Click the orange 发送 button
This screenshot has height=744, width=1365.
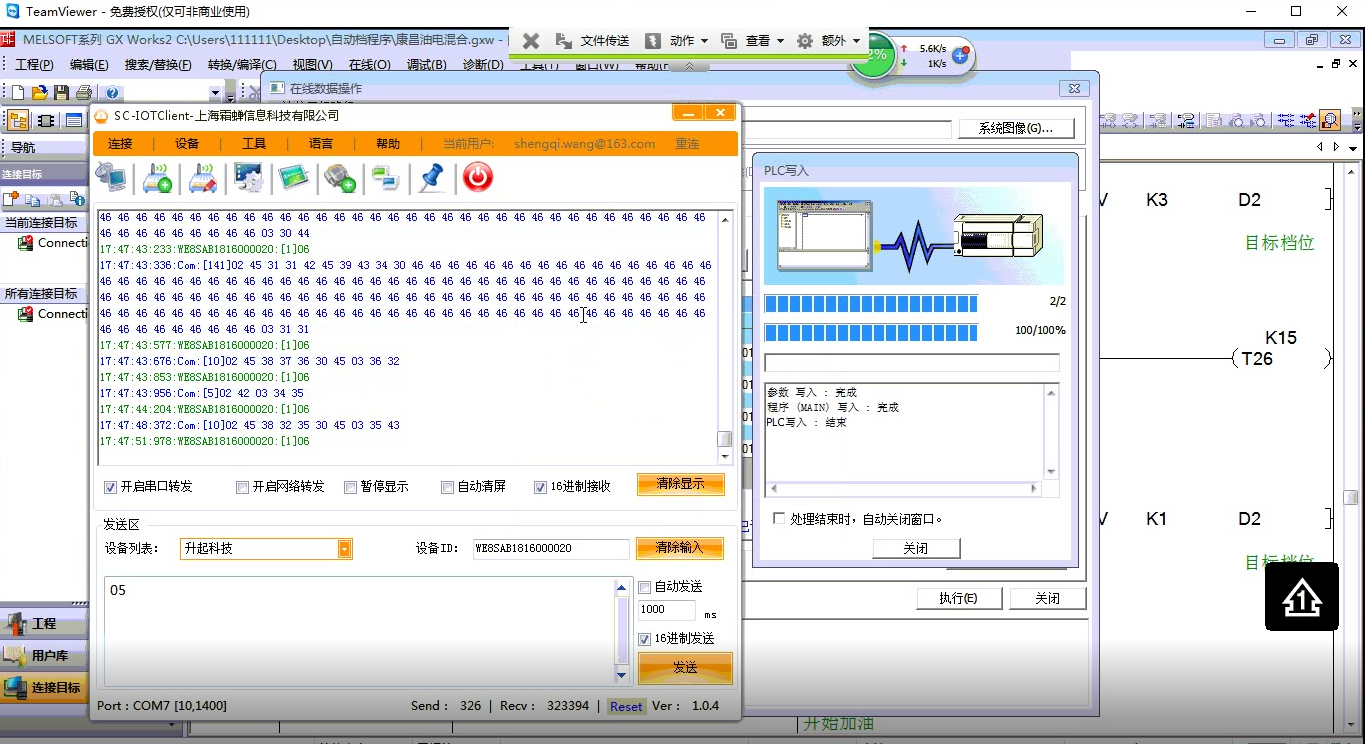(x=685, y=667)
